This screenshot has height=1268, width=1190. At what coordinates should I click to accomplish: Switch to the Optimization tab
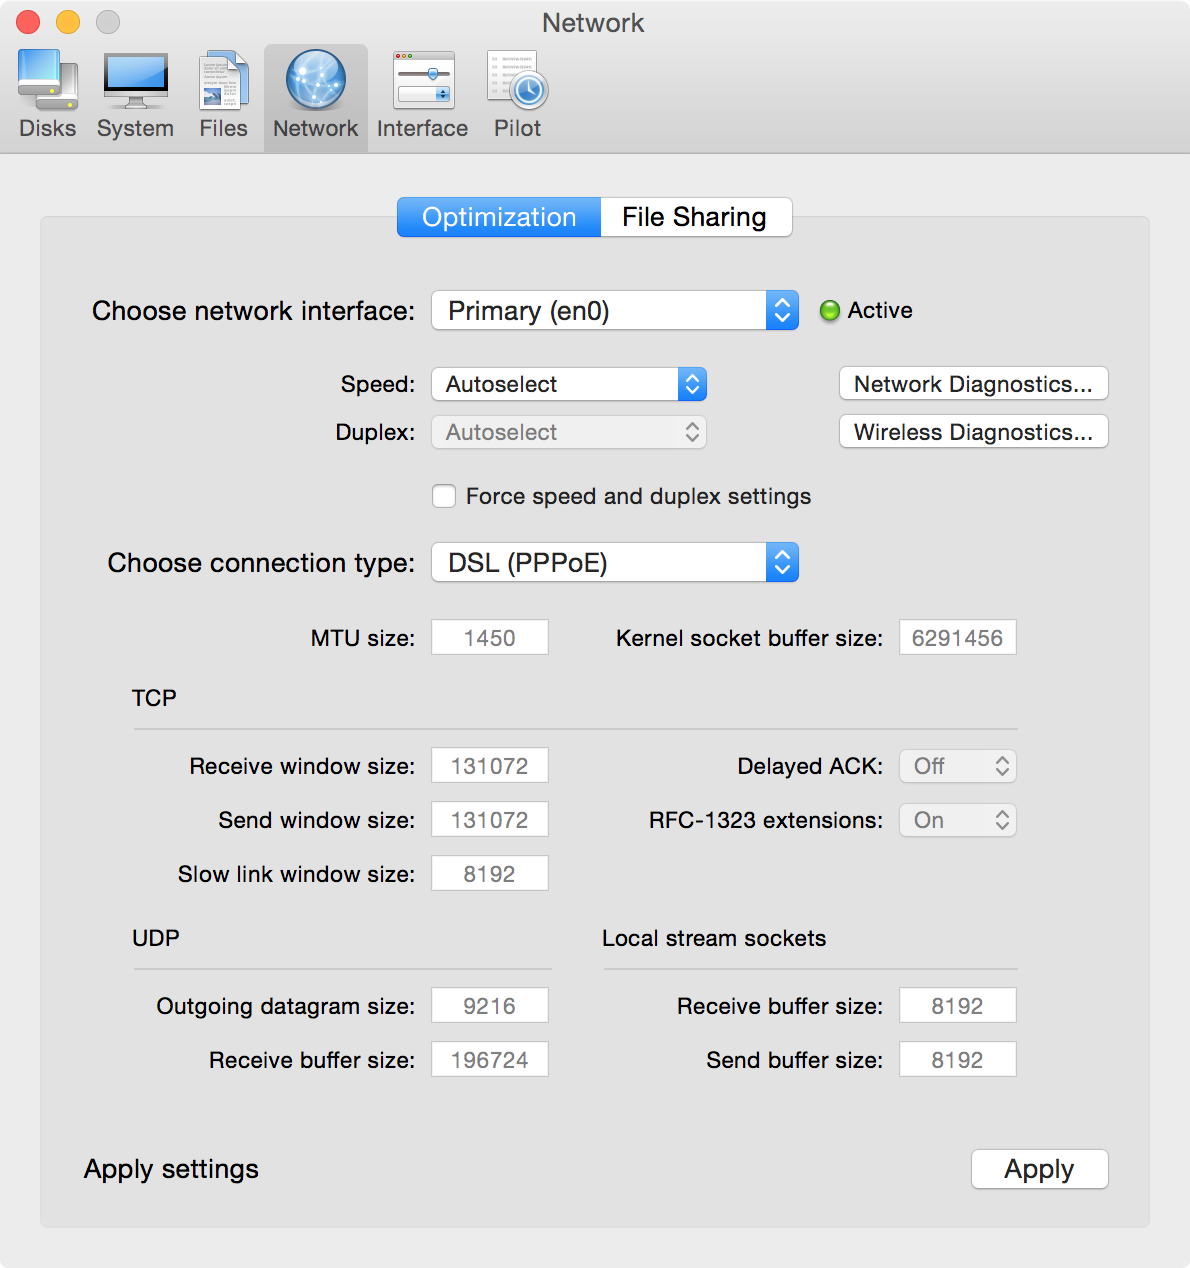pos(499,217)
